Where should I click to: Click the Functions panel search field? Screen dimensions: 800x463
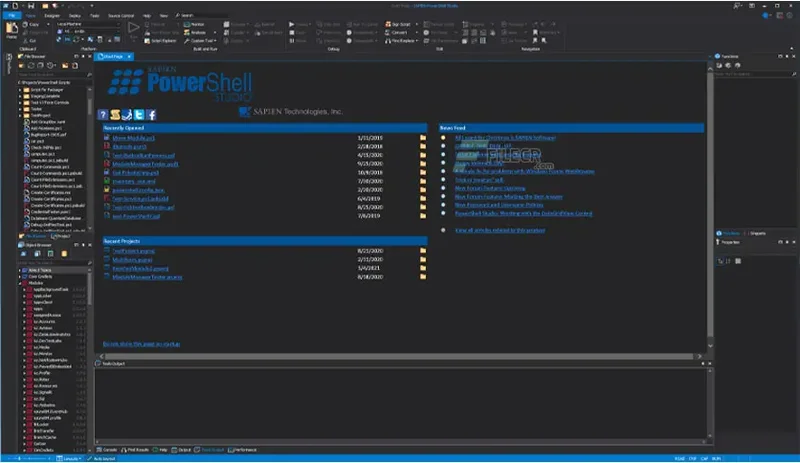coord(755,74)
